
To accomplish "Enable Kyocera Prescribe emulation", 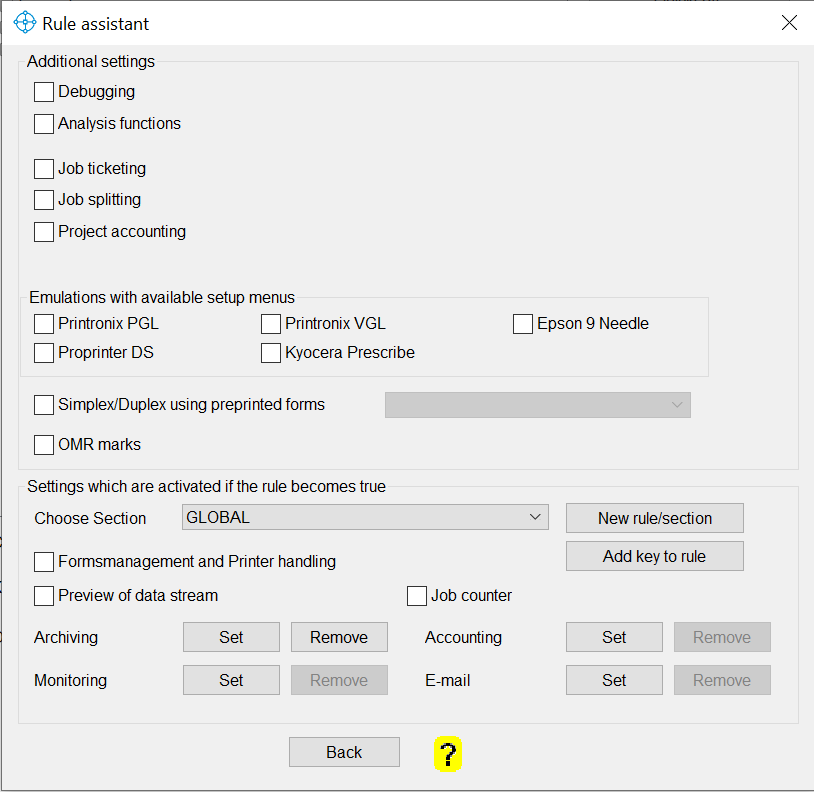I will click(271, 353).
